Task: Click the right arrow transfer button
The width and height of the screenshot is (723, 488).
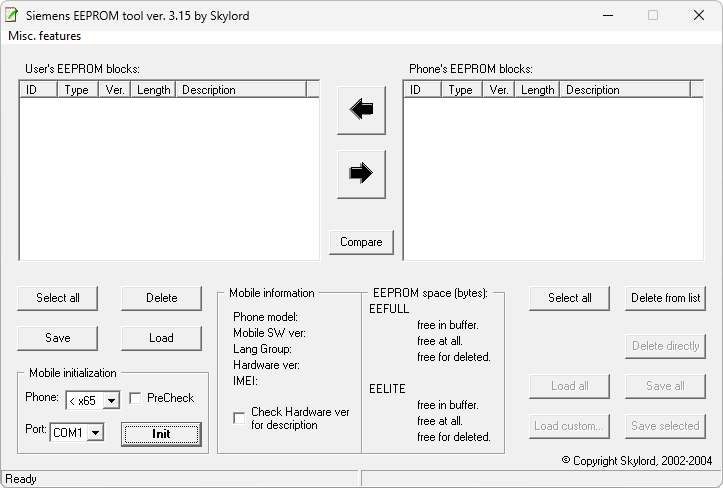Action: click(362, 174)
